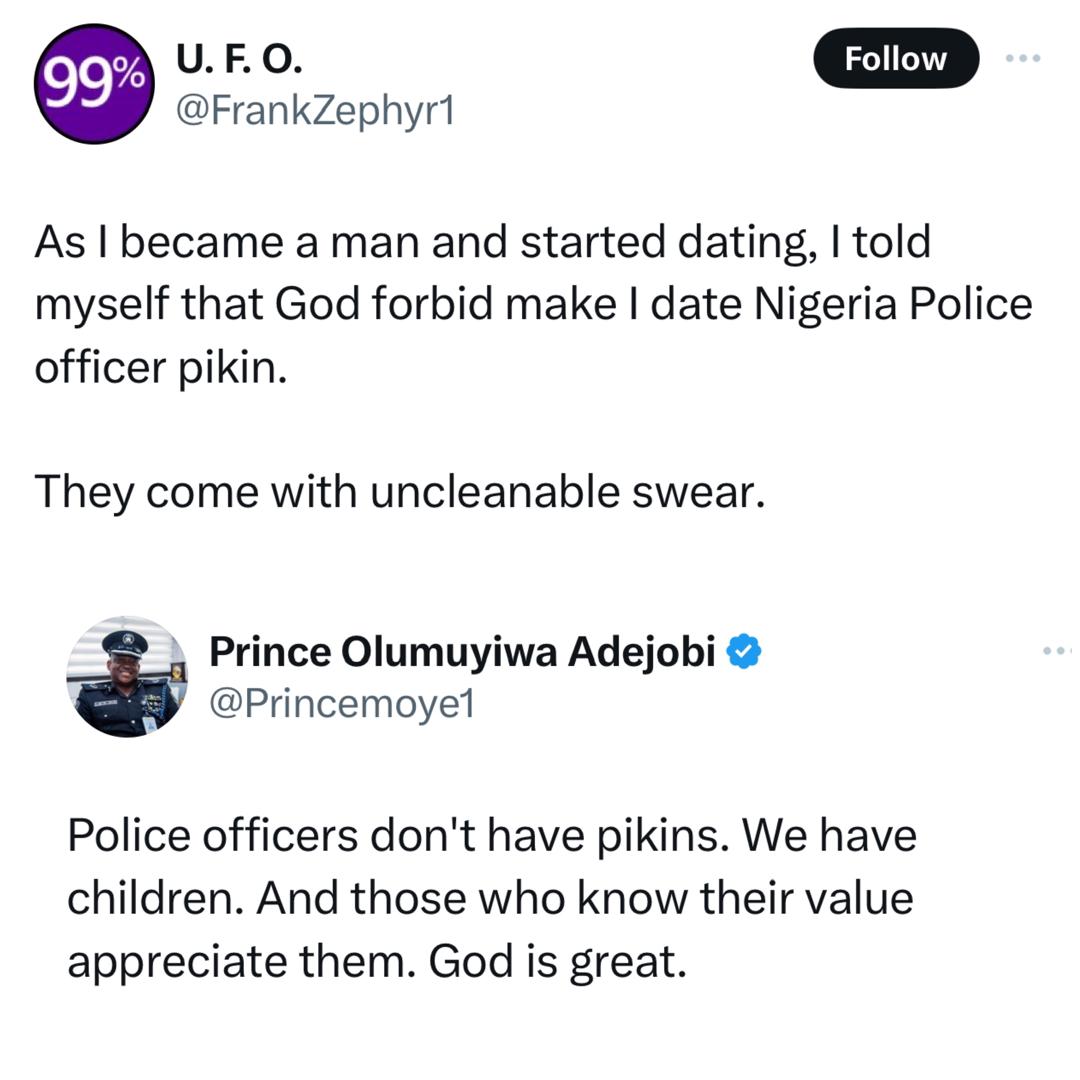This screenshot has width=1080, height=1080.
Task: Click the line starting "As I became a man"
Action: [x=482, y=242]
